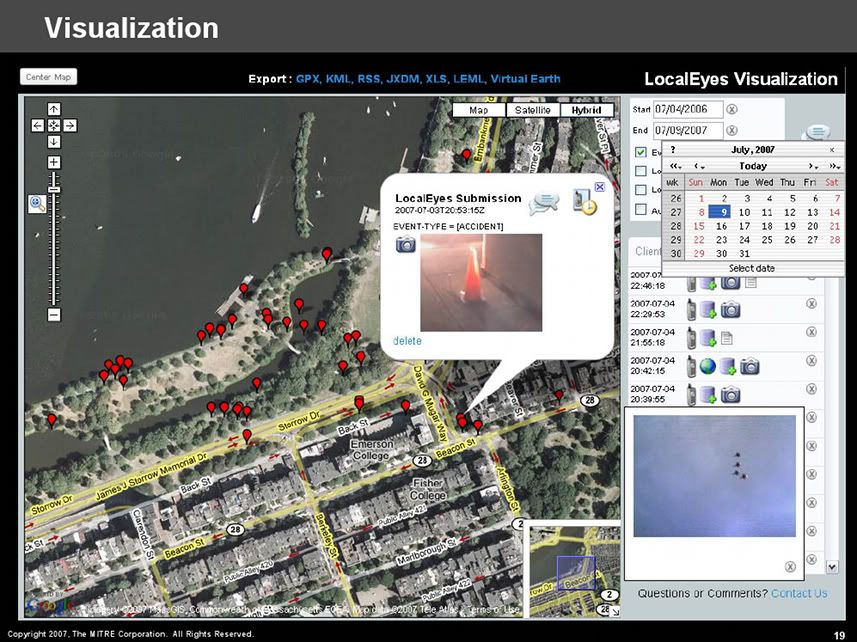
Task: Go to next month in calendar
Action: (813, 166)
